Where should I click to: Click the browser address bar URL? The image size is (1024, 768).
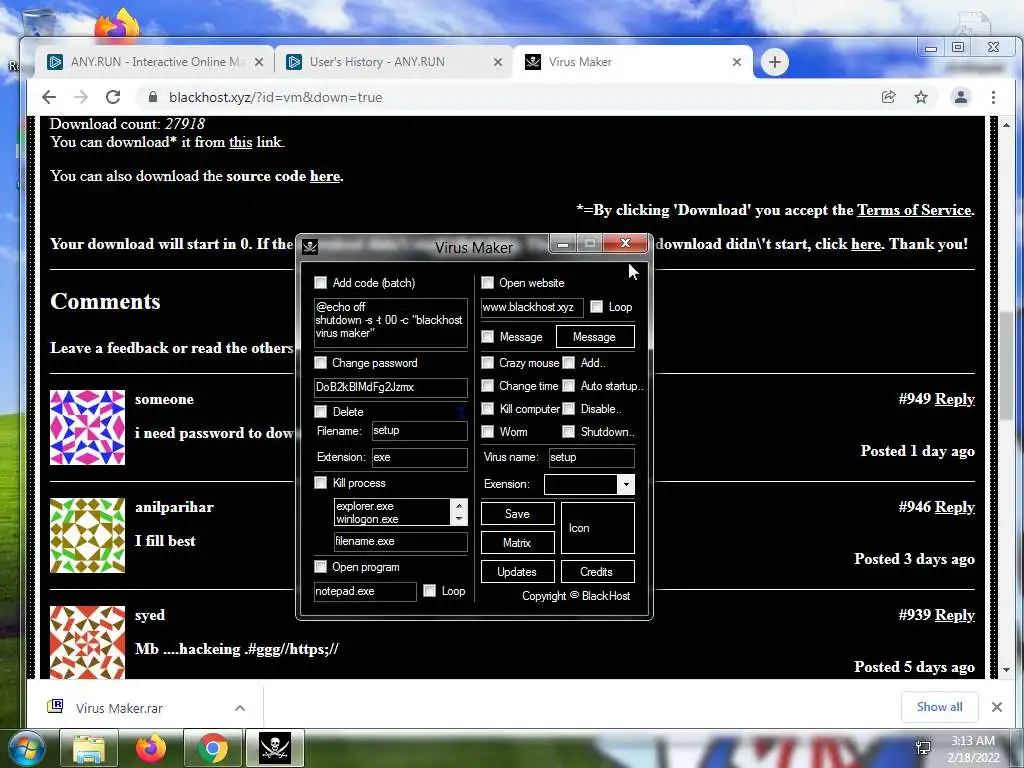click(276, 97)
